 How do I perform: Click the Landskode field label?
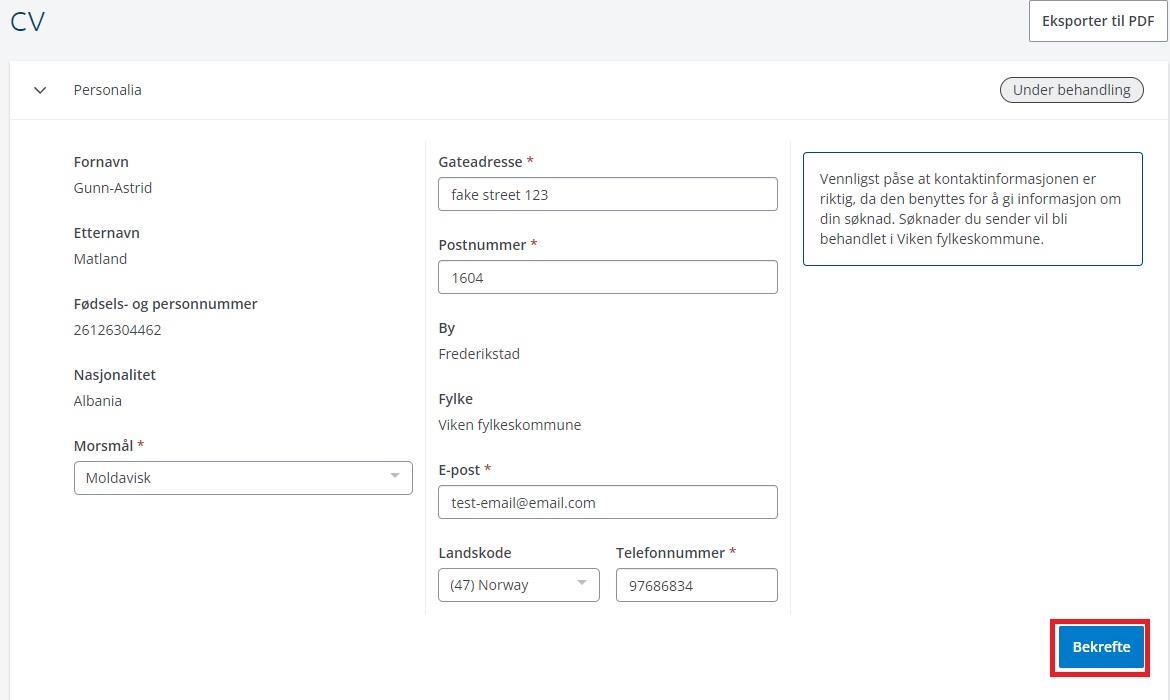(x=475, y=552)
